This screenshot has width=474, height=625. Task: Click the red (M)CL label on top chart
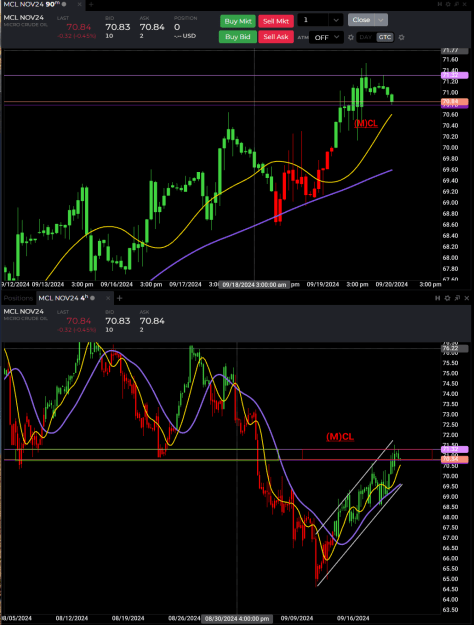366,124
